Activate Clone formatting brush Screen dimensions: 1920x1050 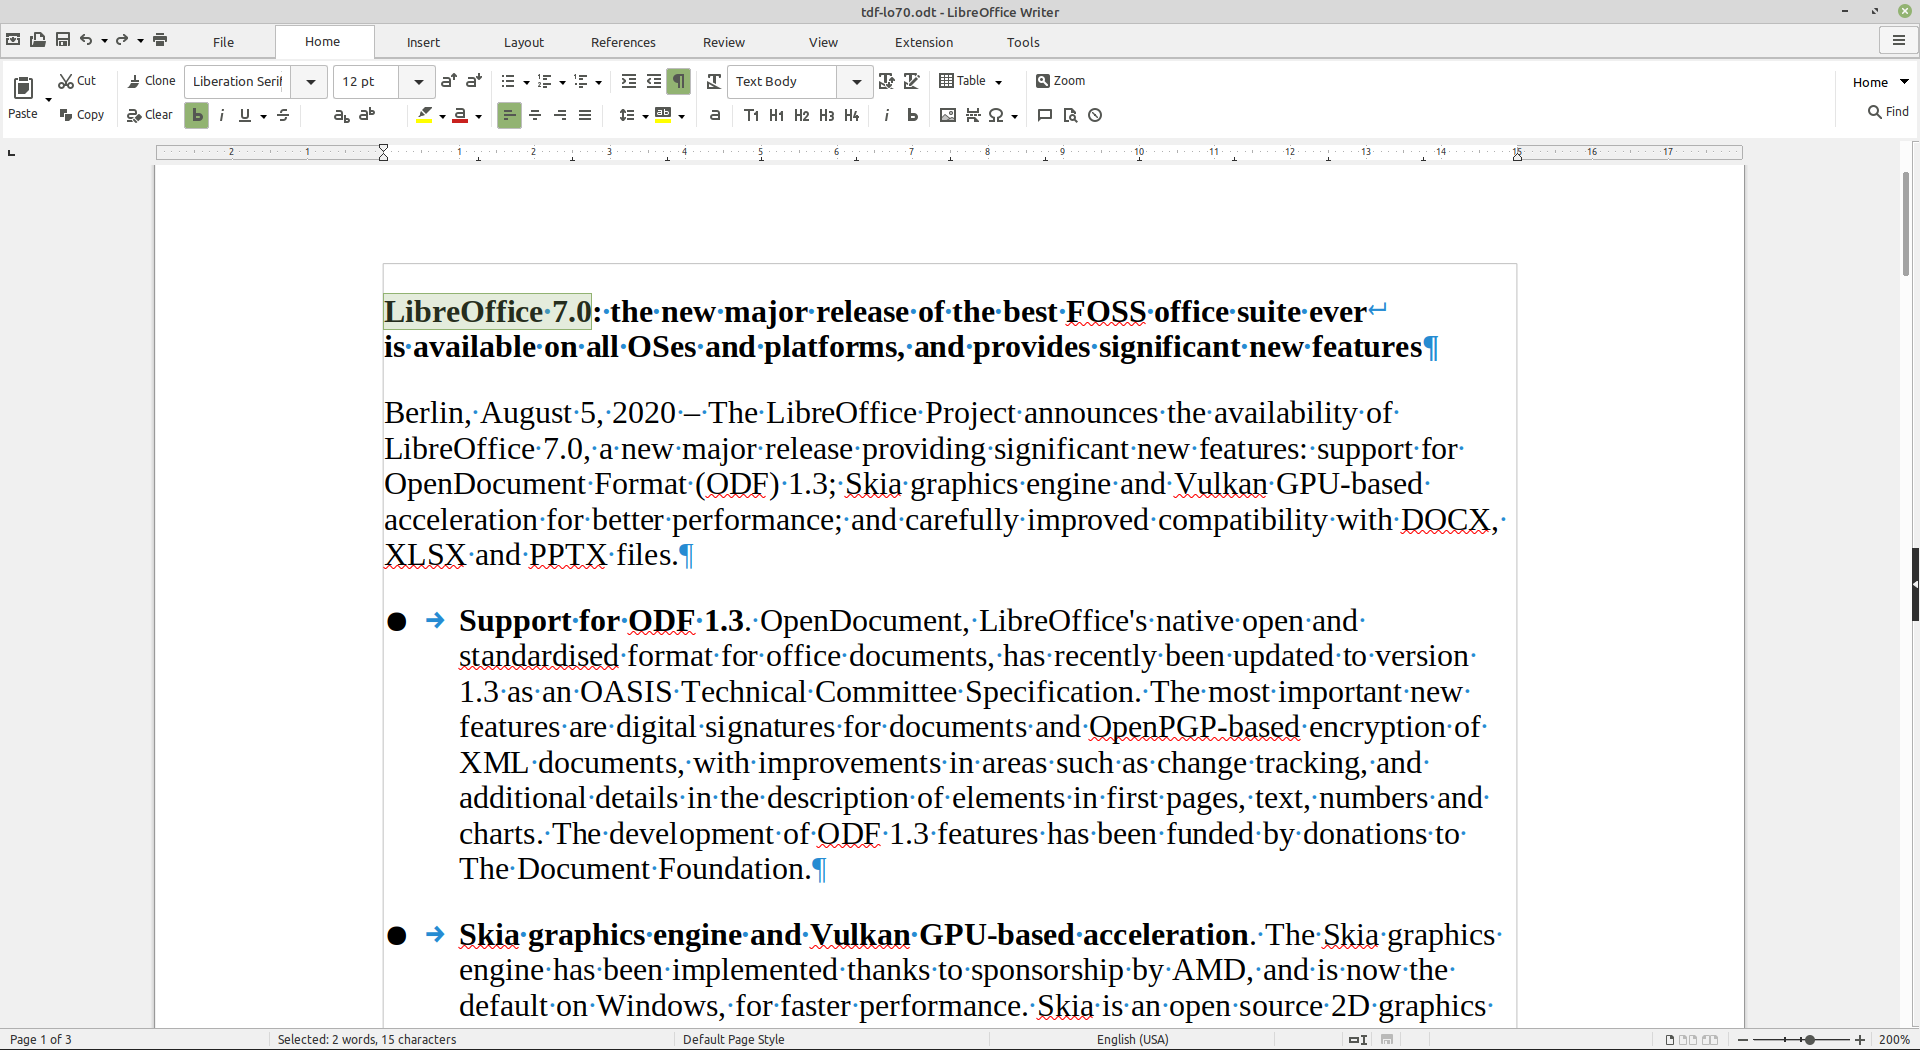coord(151,81)
